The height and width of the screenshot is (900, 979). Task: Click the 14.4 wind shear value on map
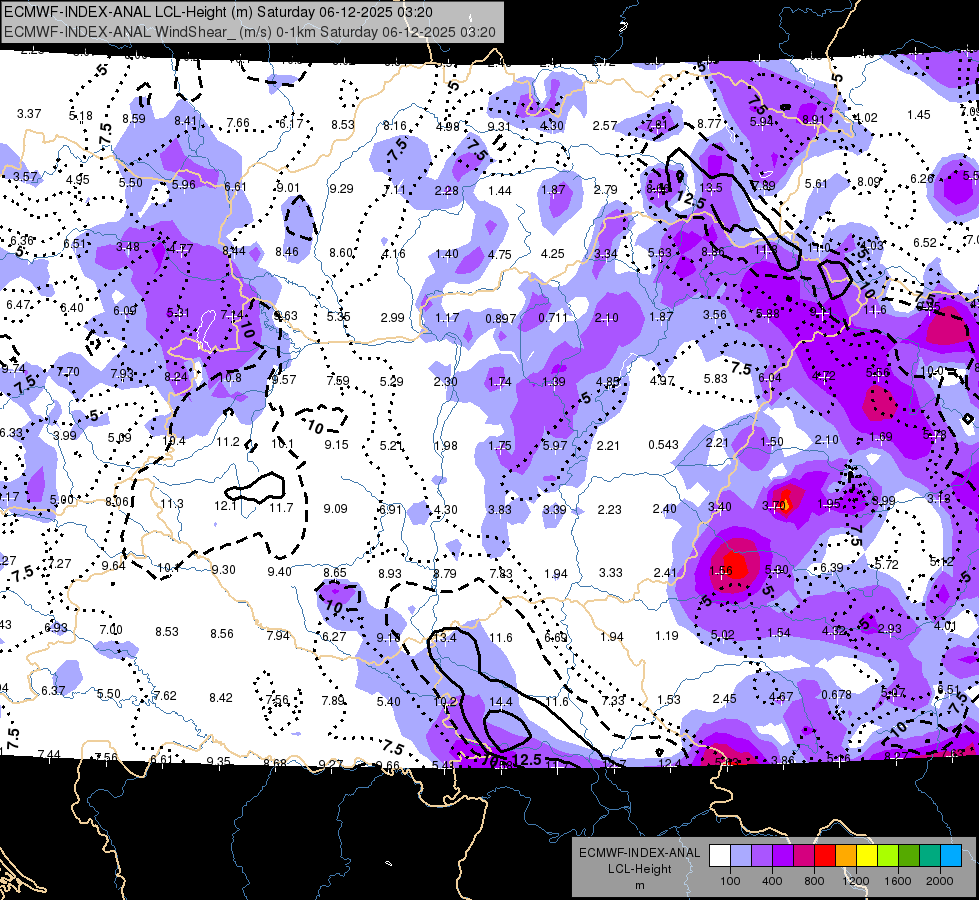[x=501, y=702]
